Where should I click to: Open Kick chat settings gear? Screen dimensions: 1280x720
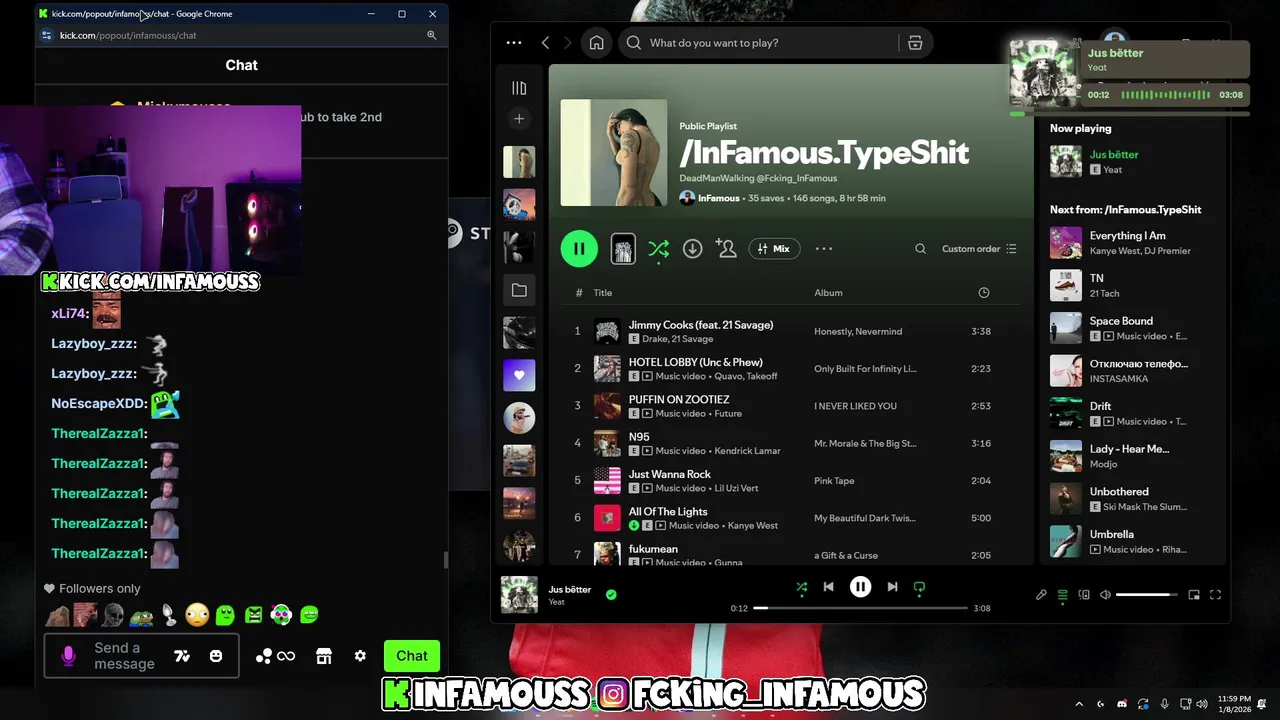tap(360, 656)
